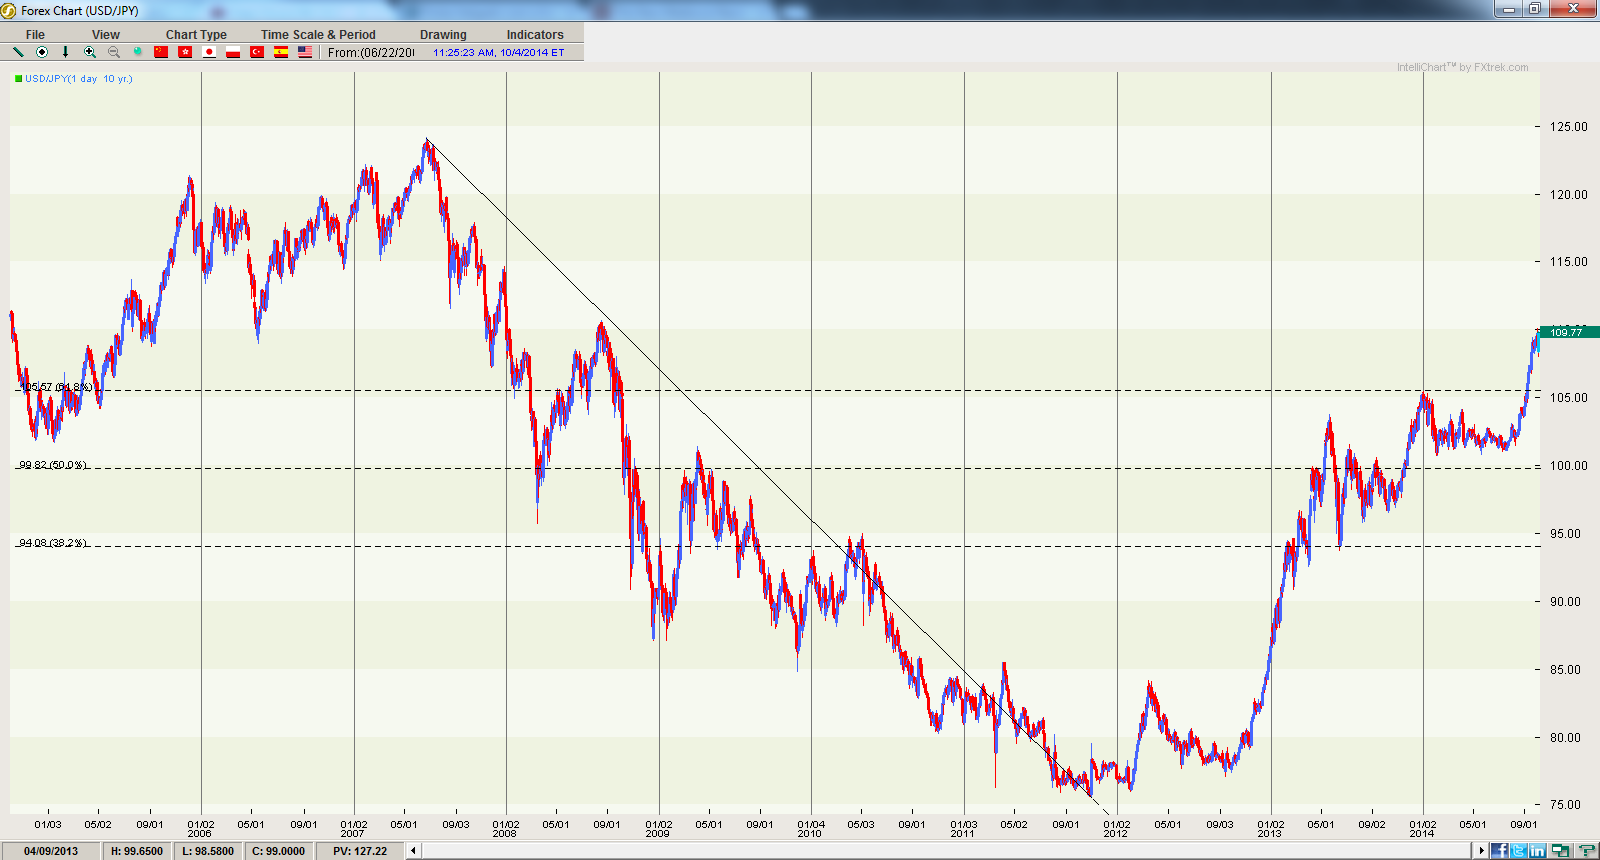Image resolution: width=1600 pixels, height=860 pixels.
Task: Choose the United States flag language
Action: (x=305, y=52)
